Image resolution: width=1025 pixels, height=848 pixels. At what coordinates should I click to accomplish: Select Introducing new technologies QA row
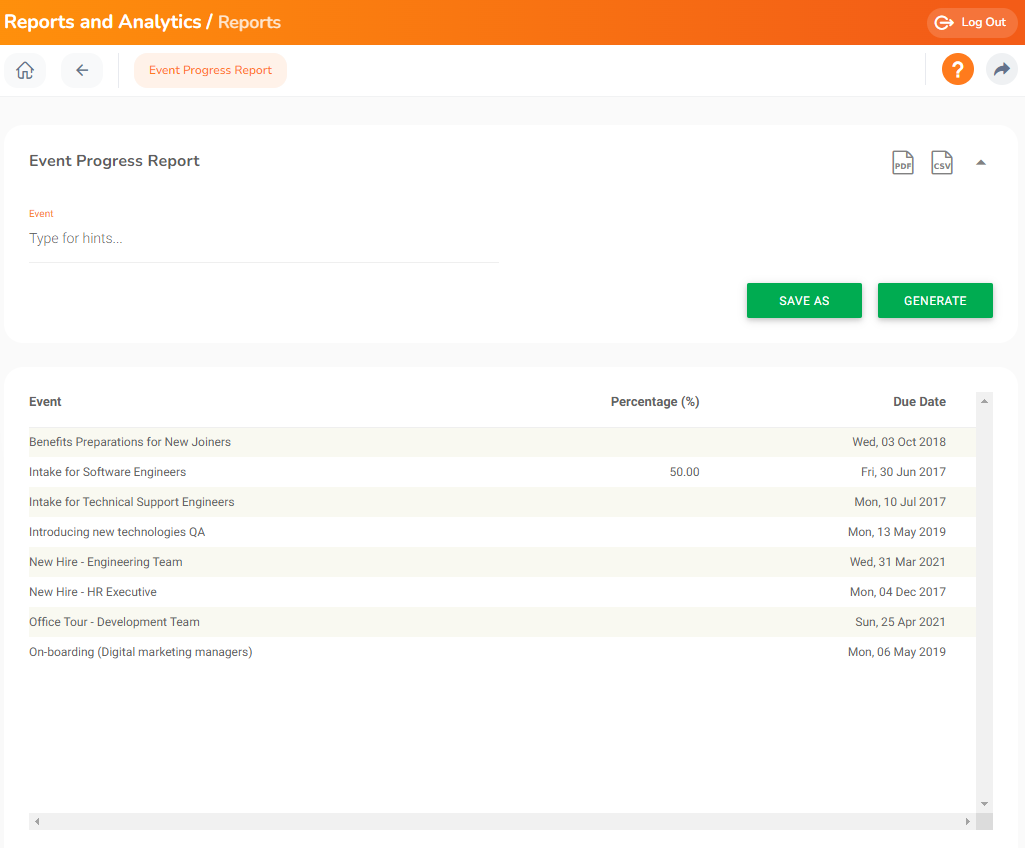(x=502, y=532)
